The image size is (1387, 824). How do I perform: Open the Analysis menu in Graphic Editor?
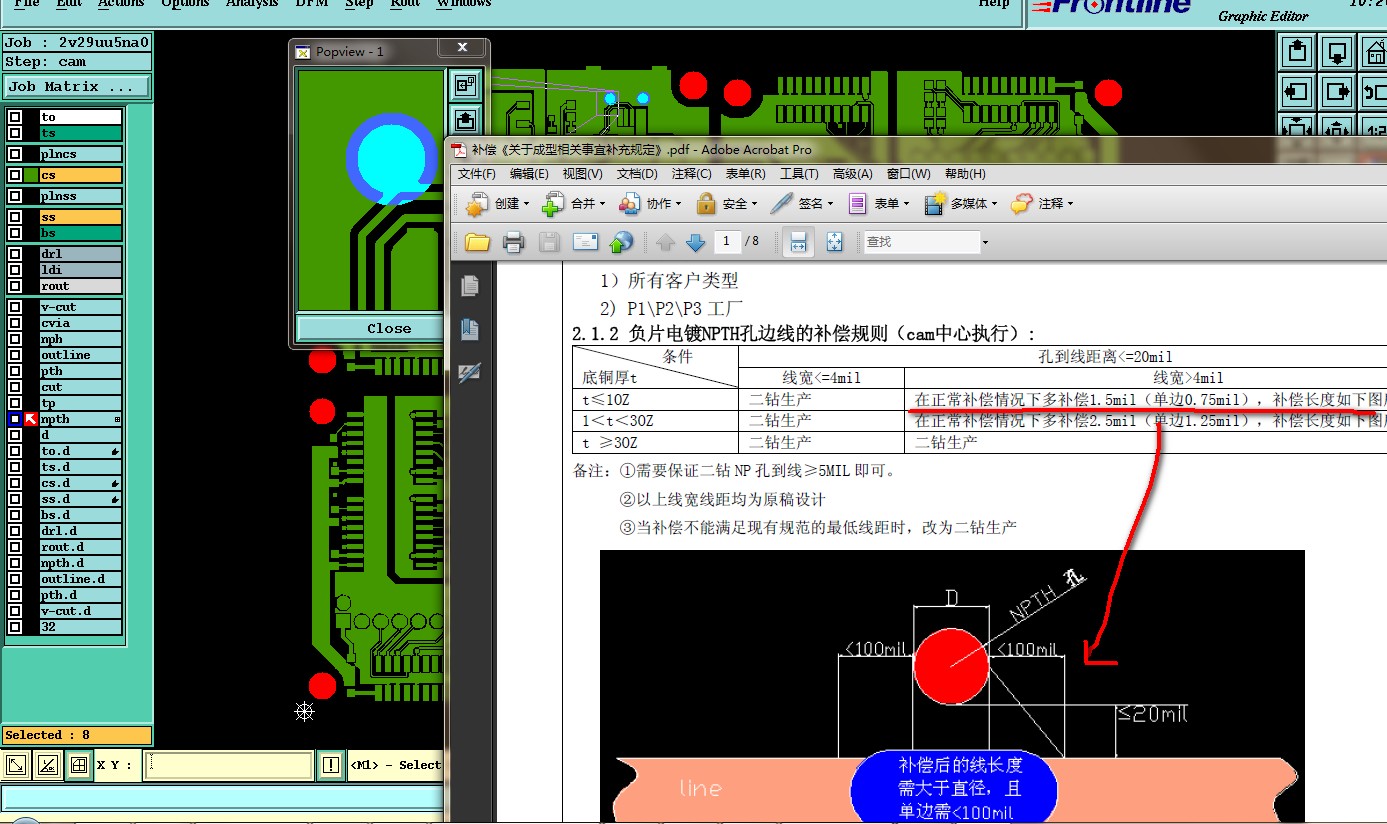pos(252,4)
